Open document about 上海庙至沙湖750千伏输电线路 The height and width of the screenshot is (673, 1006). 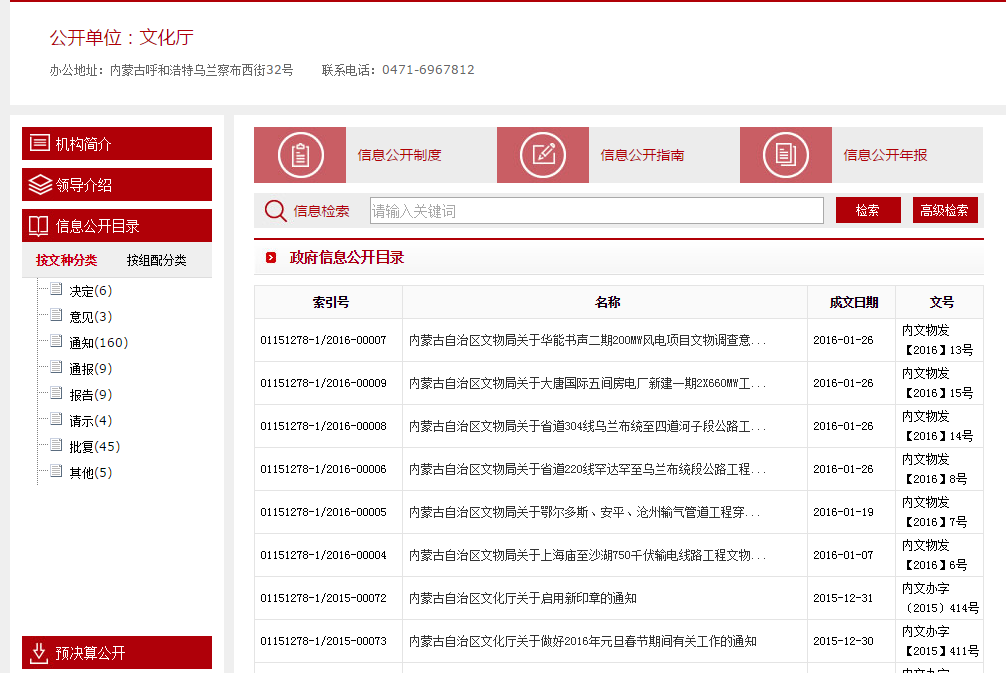tap(587, 555)
